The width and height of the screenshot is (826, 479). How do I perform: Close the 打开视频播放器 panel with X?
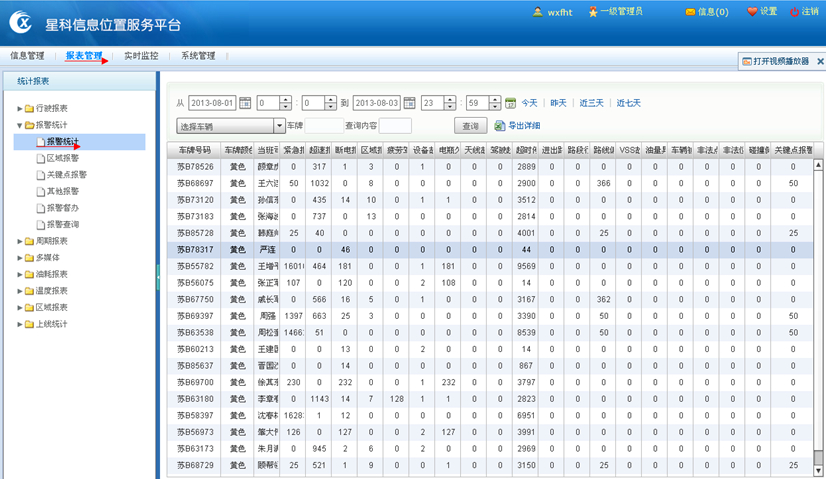click(820, 61)
